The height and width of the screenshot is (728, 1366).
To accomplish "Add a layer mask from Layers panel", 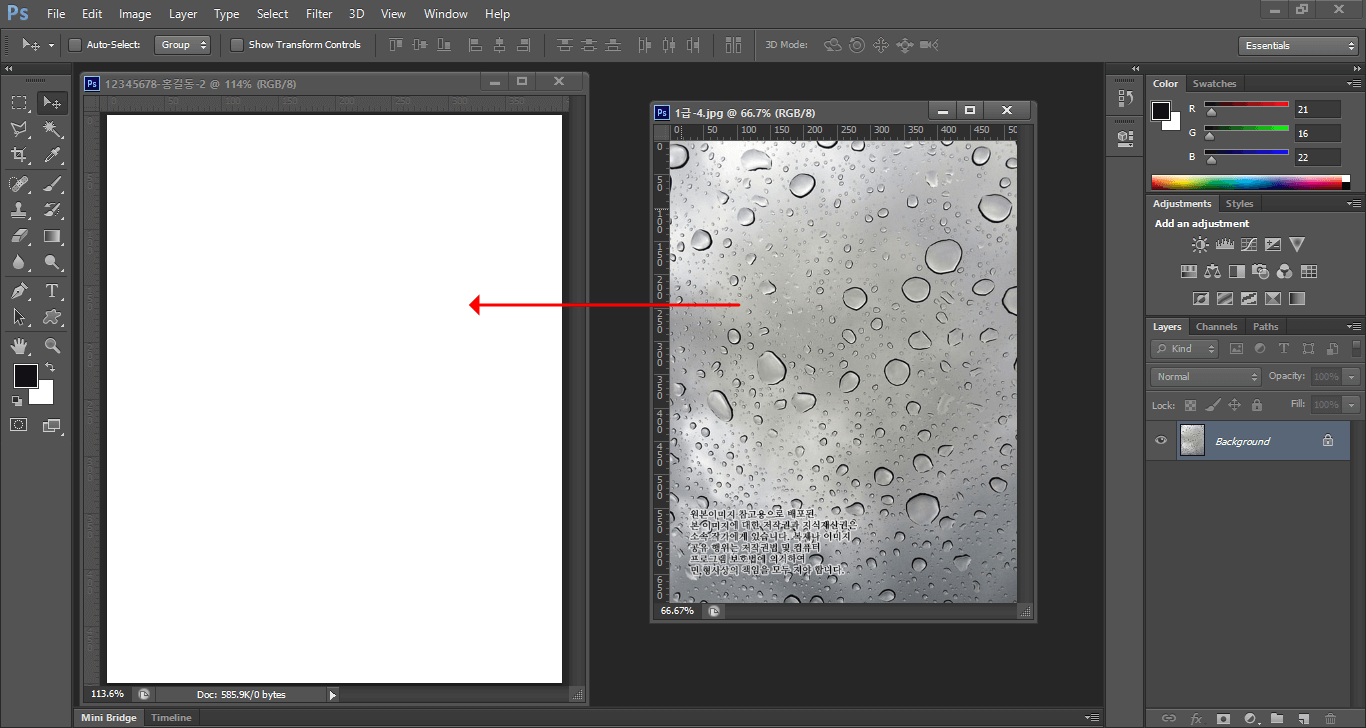I will [1223, 718].
